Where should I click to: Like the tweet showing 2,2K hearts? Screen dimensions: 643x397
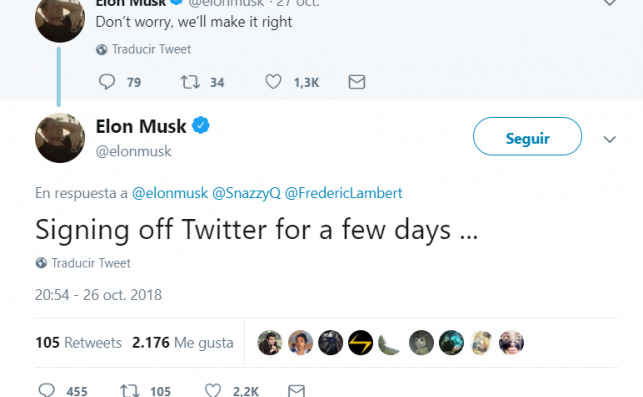[x=213, y=390]
